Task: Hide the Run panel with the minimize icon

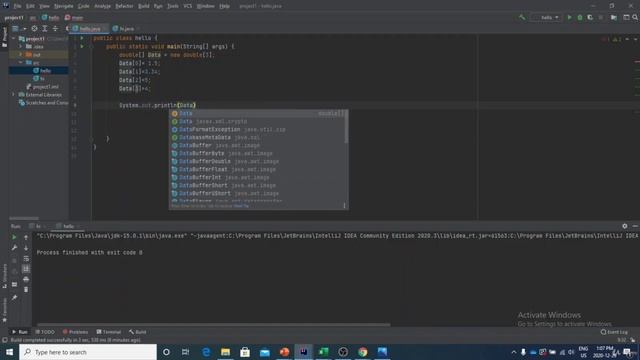Action: click(635, 226)
